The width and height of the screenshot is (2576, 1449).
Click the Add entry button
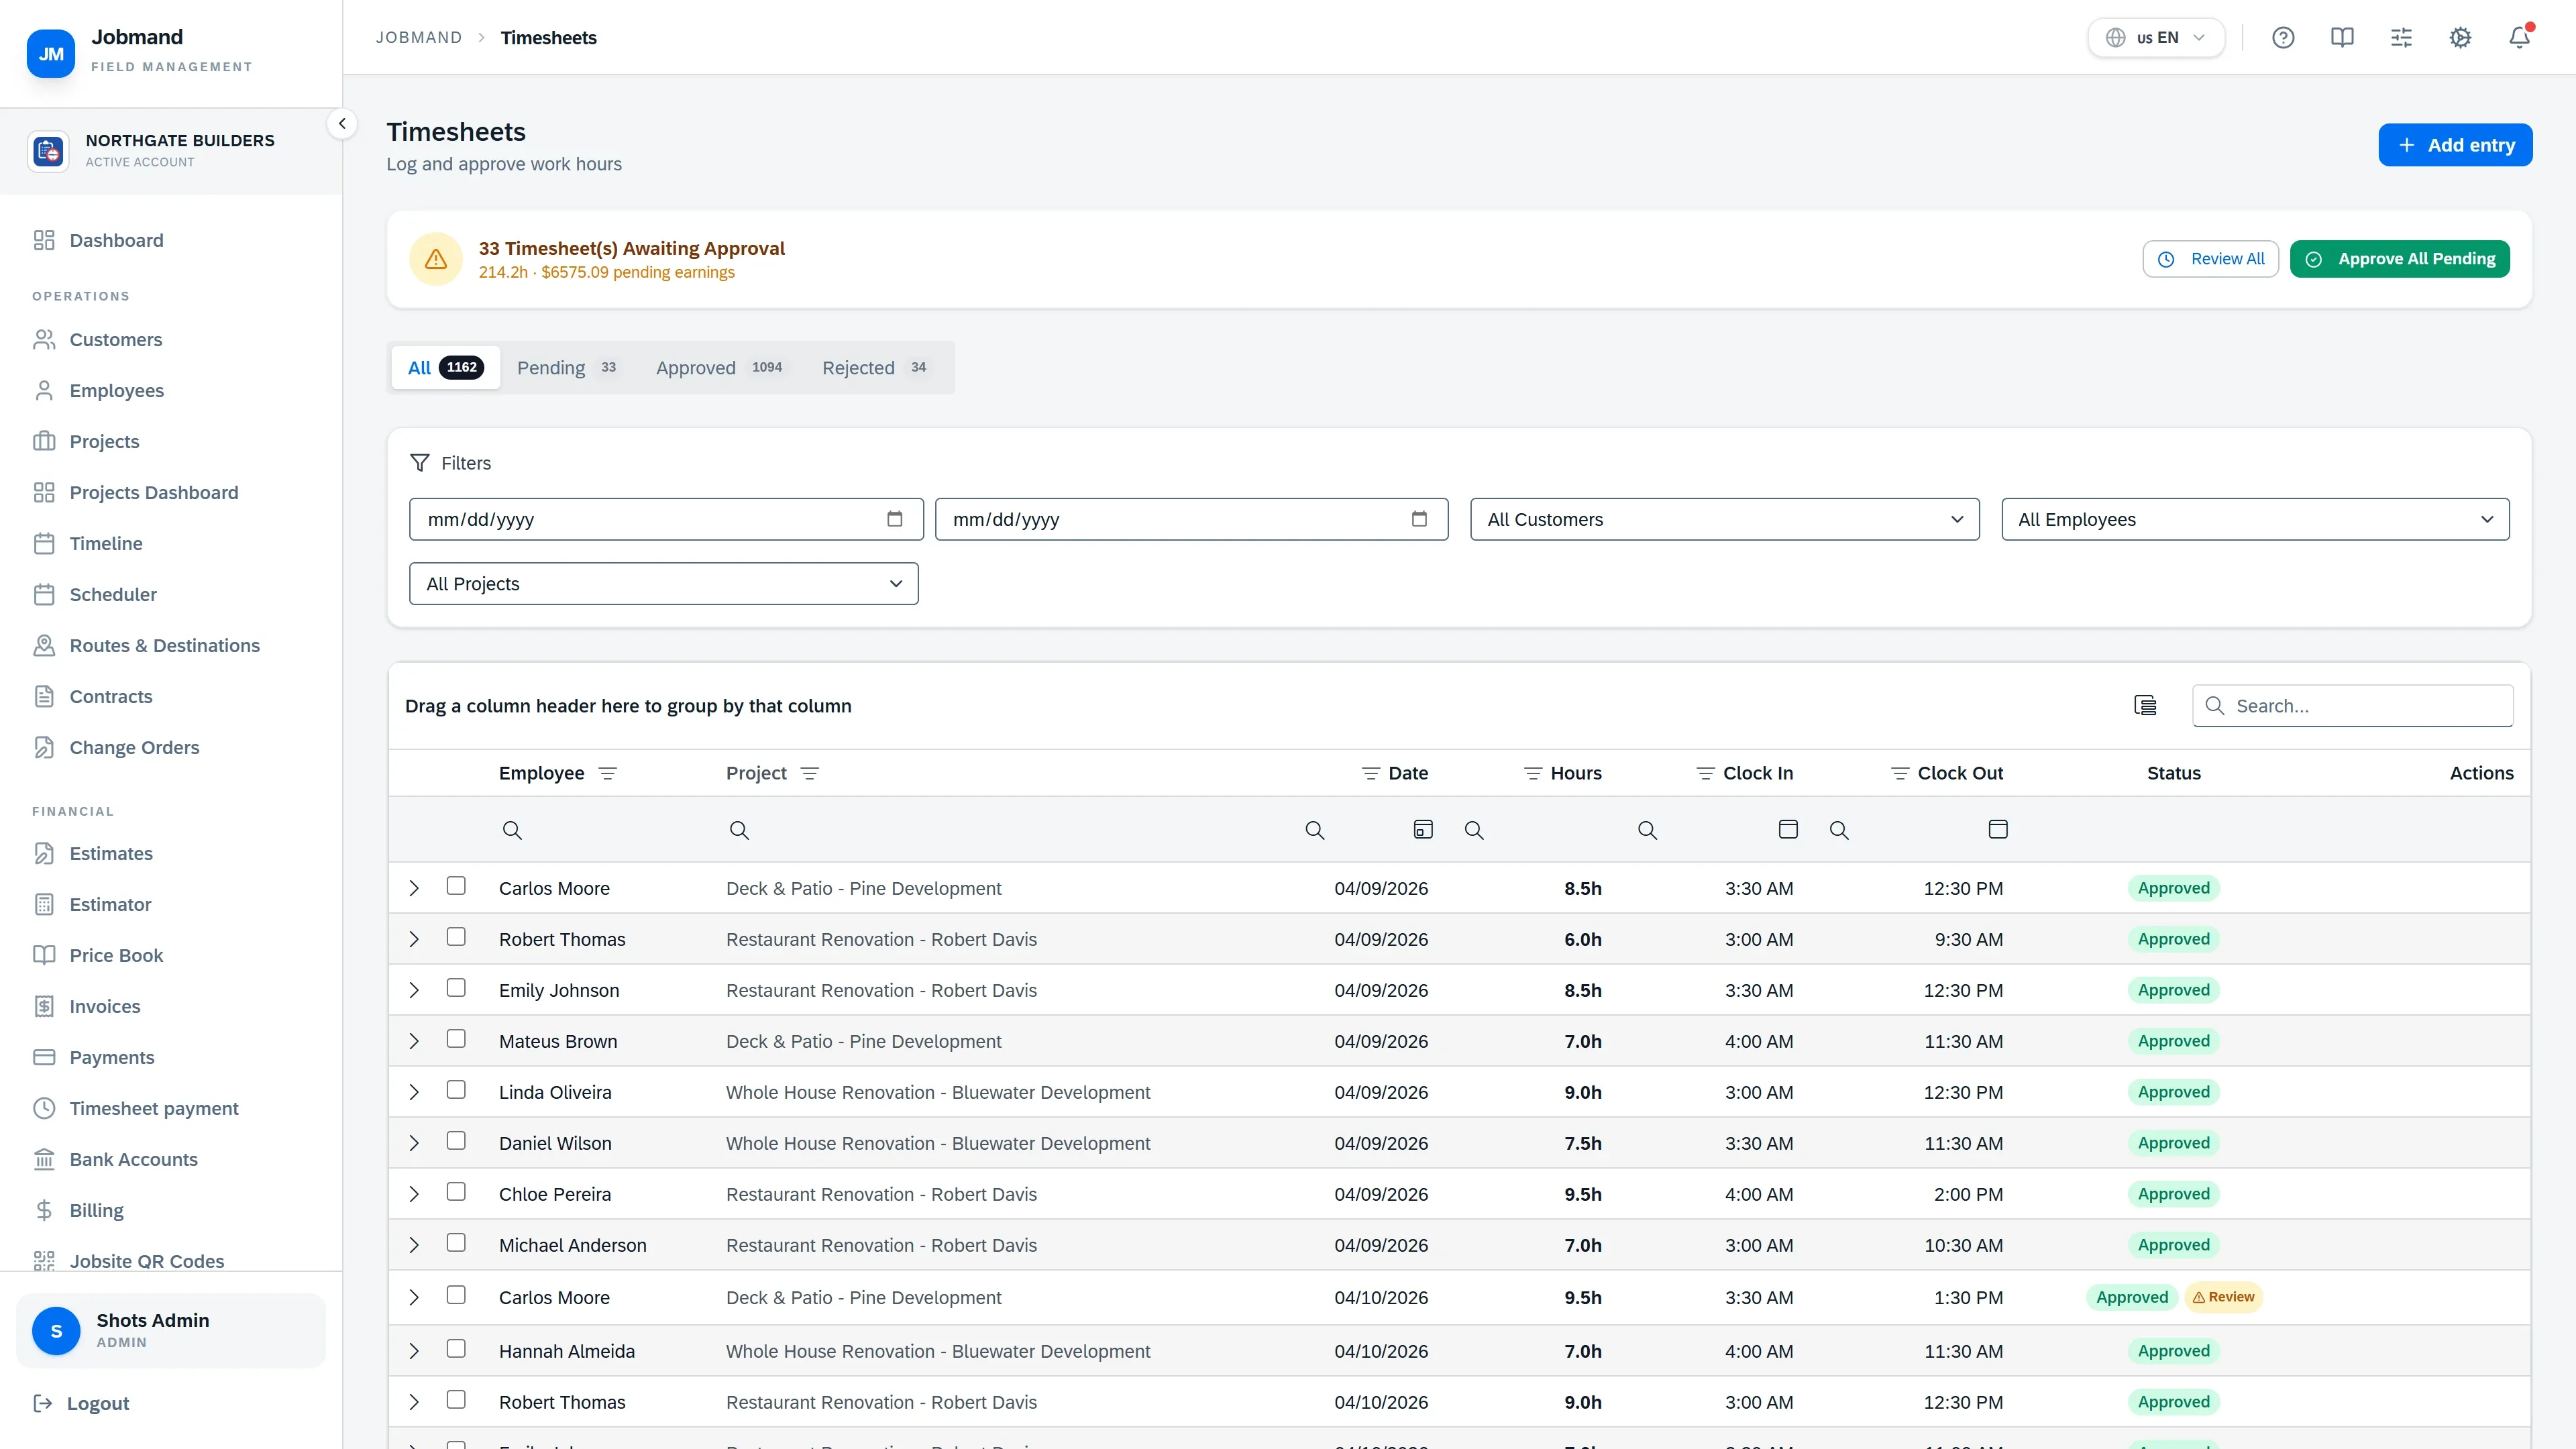[x=2455, y=145]
